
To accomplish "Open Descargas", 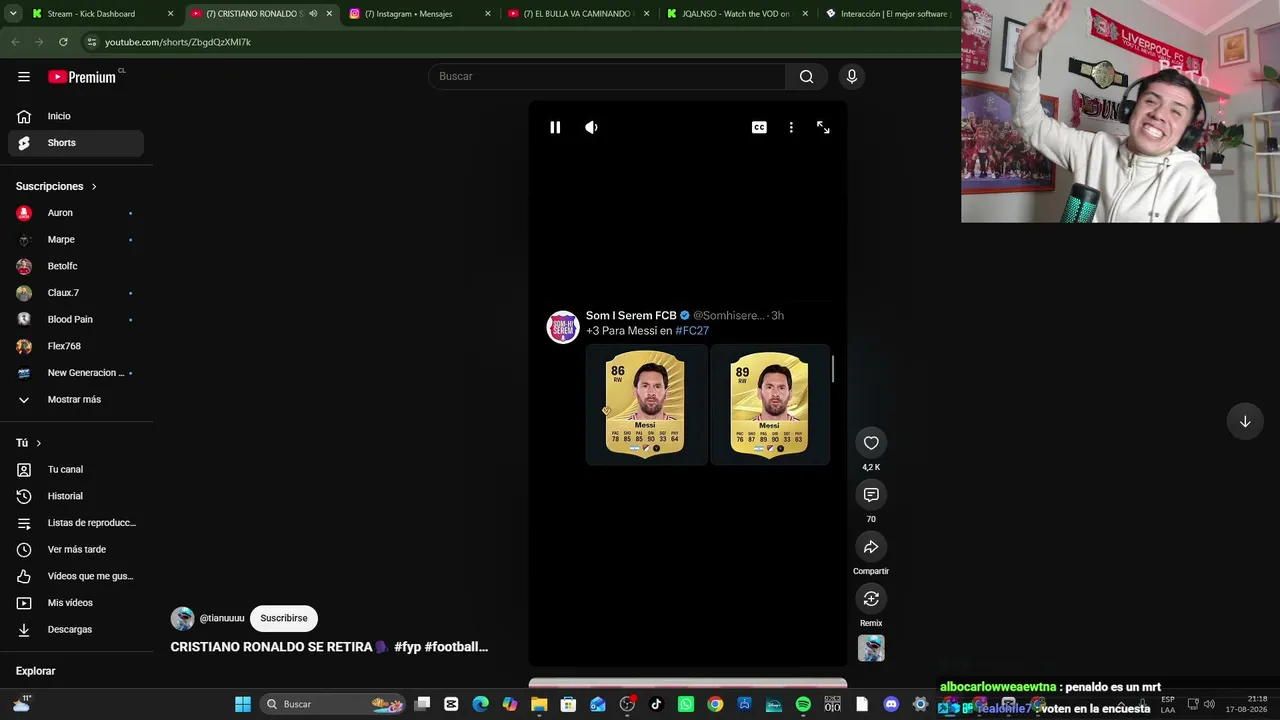I will [x=76, y=630].
